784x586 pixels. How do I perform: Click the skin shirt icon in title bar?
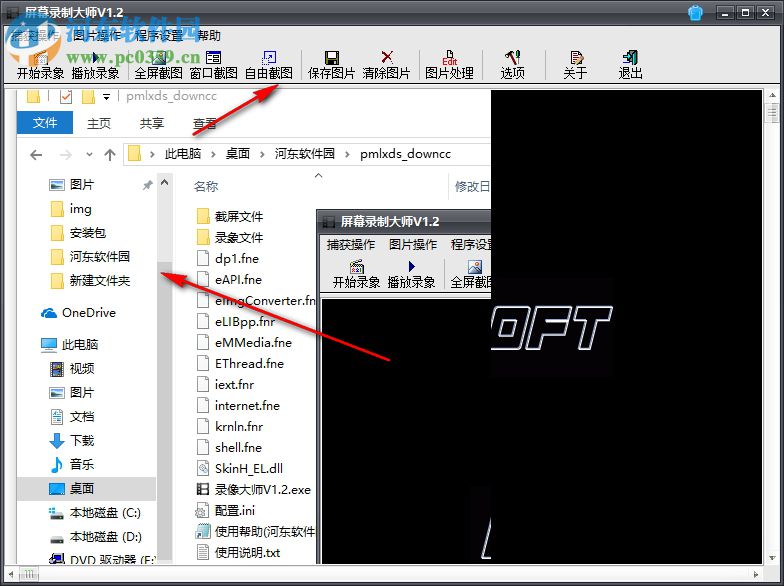point(695,12)
